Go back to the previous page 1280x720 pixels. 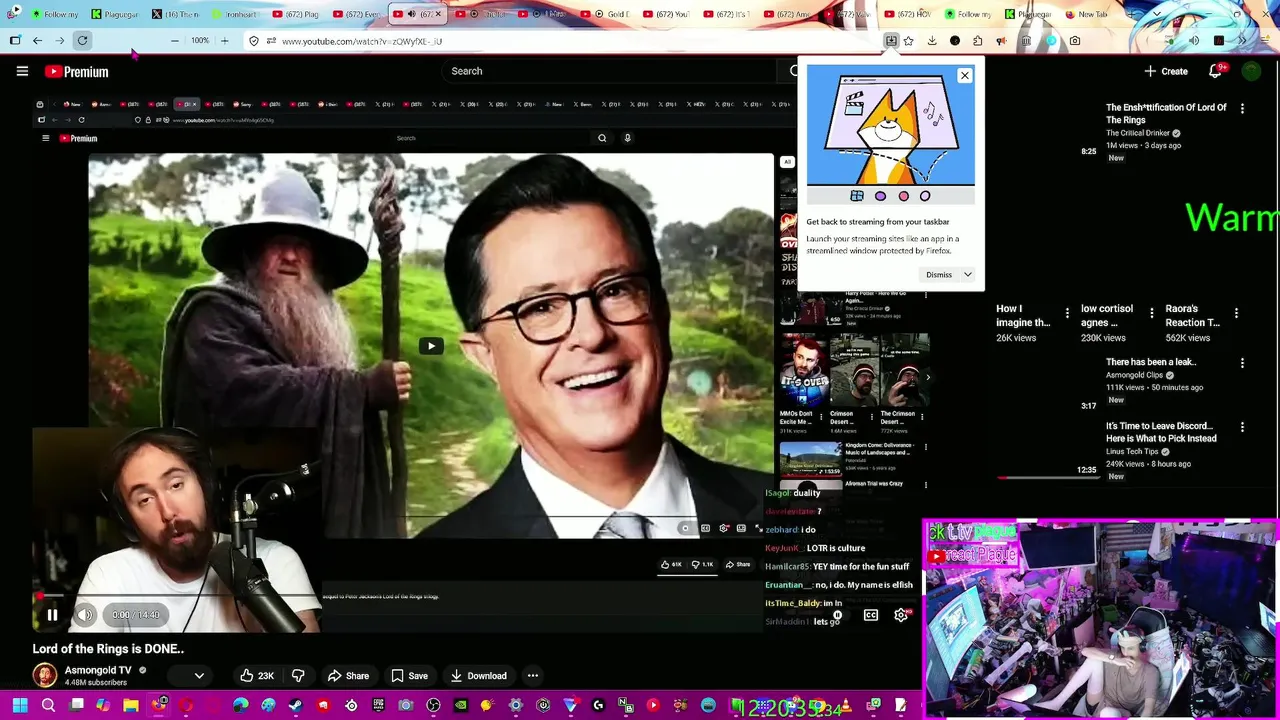[x=37, y=41]
